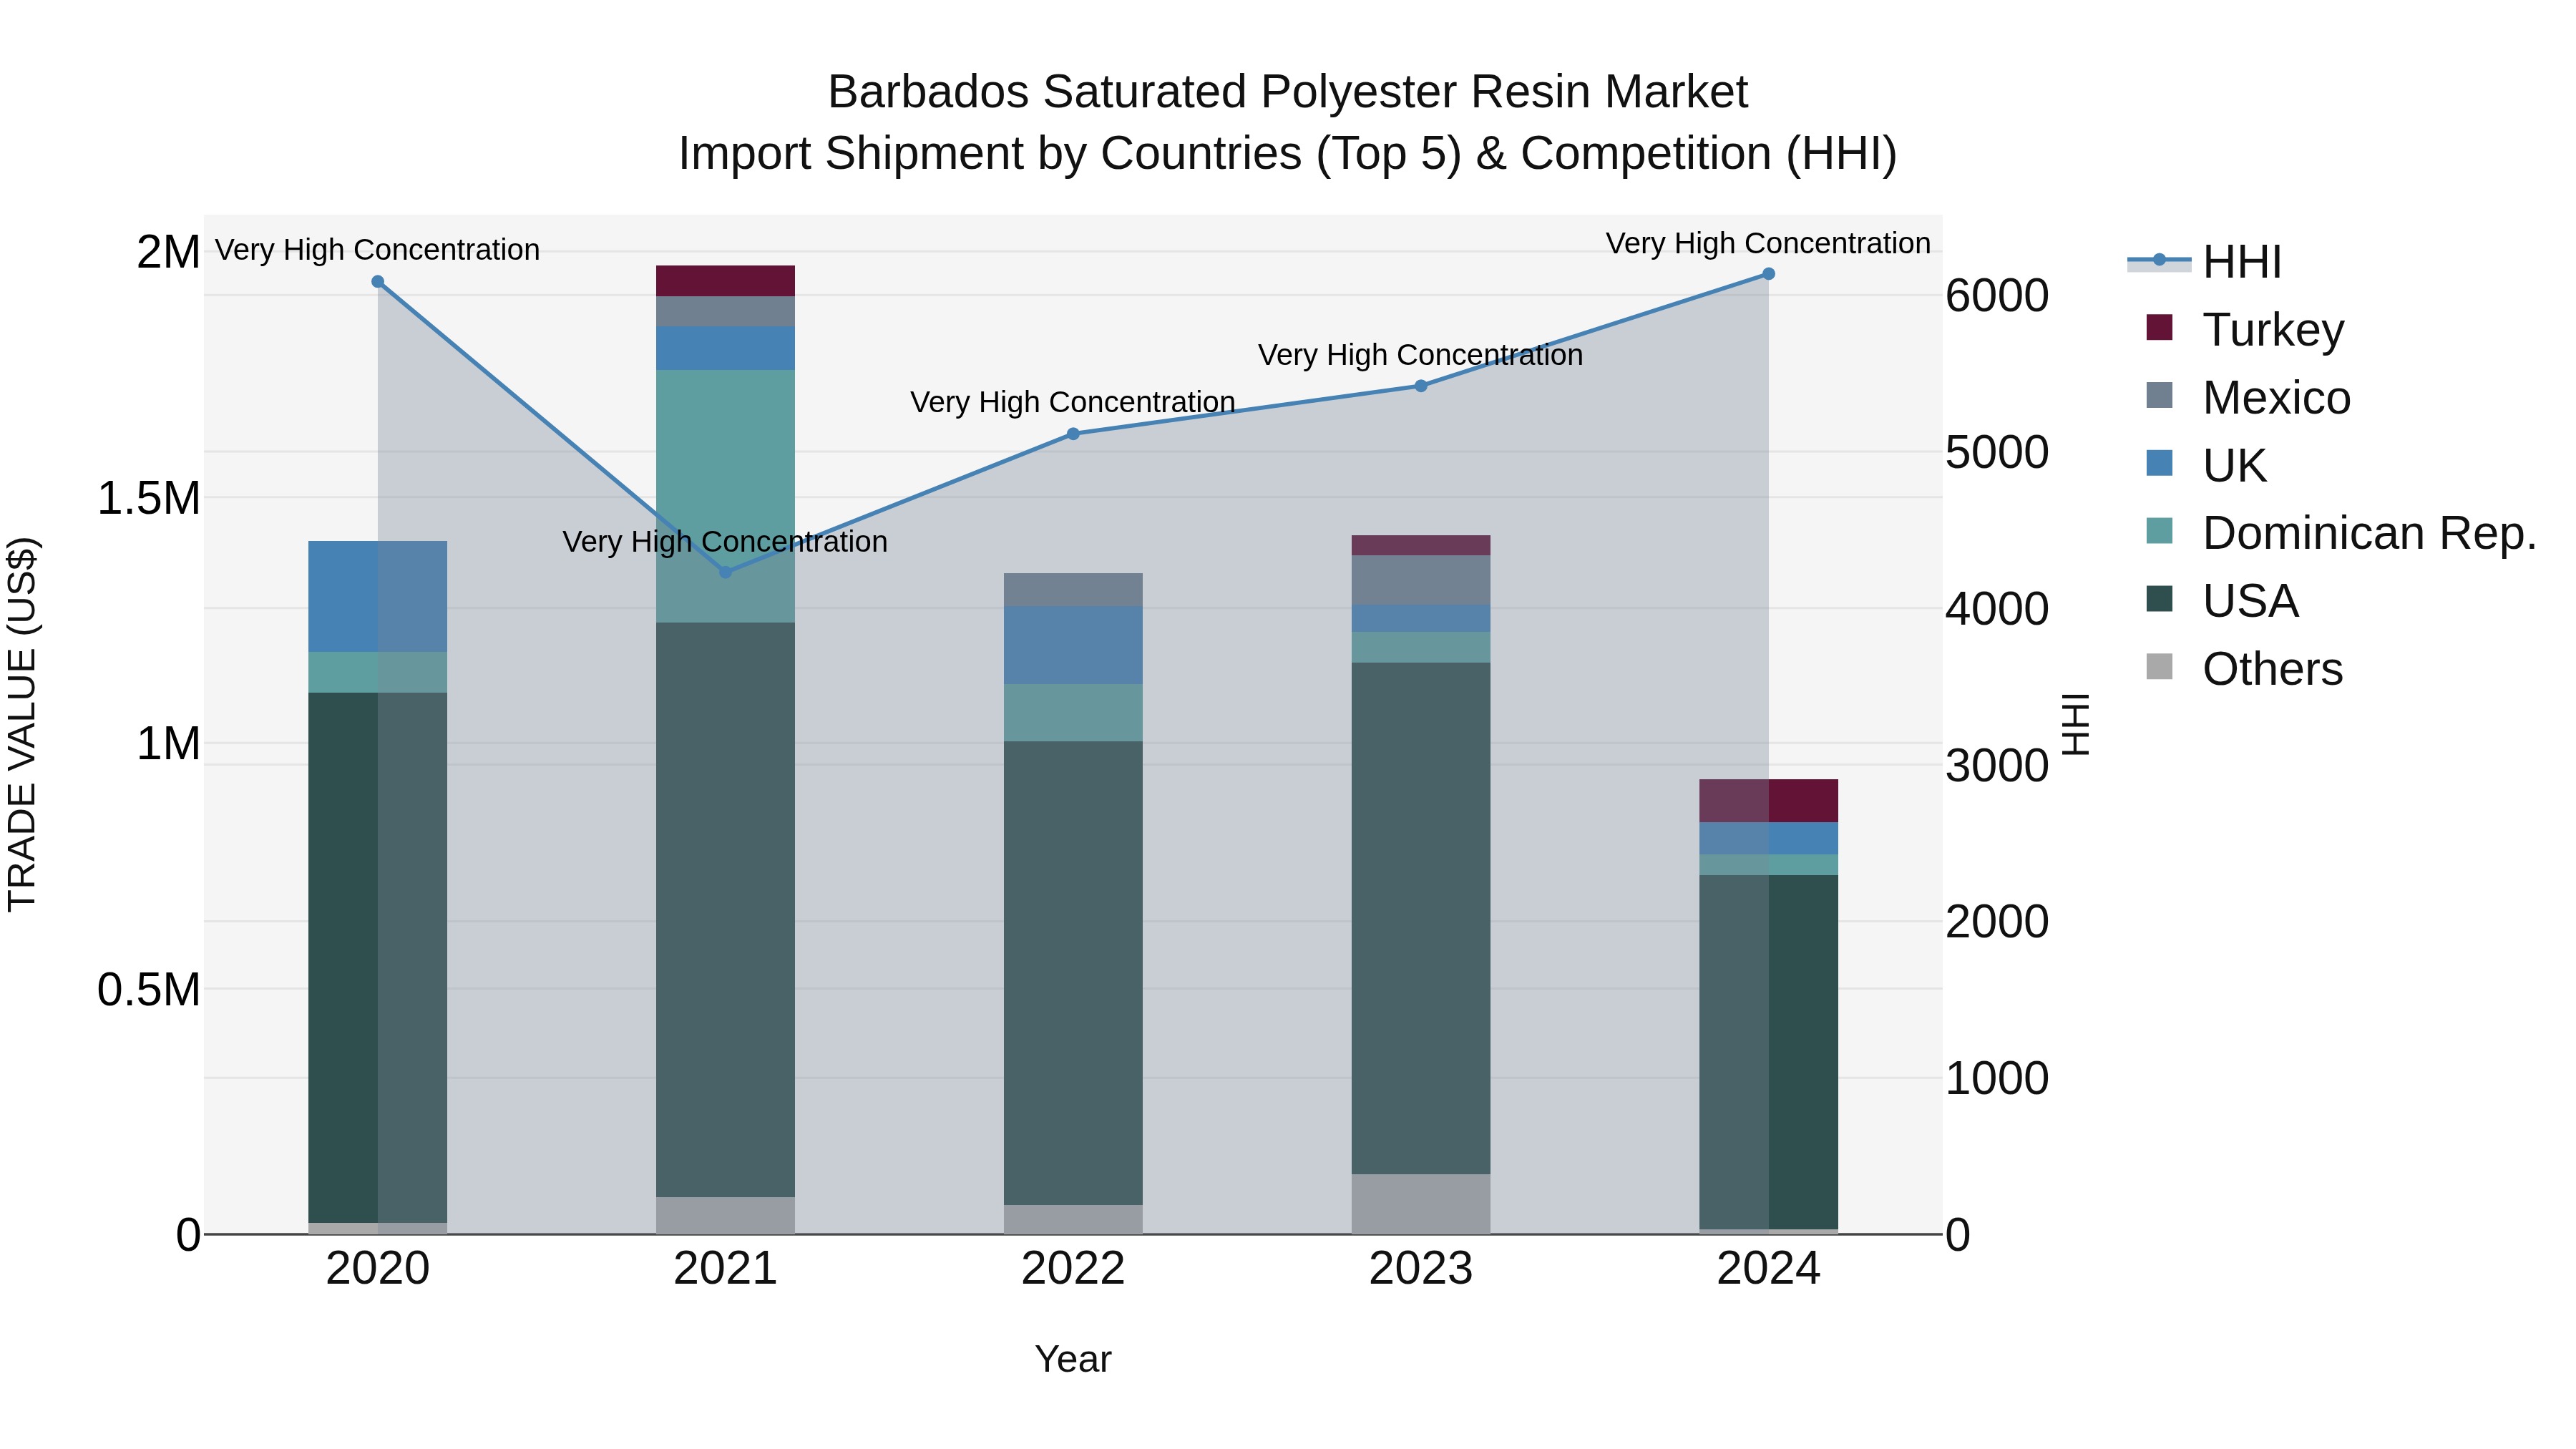Screen dimensions: 2576x1449
Task: Click the 2024 Turkey bar segment
Action: 1768,801
